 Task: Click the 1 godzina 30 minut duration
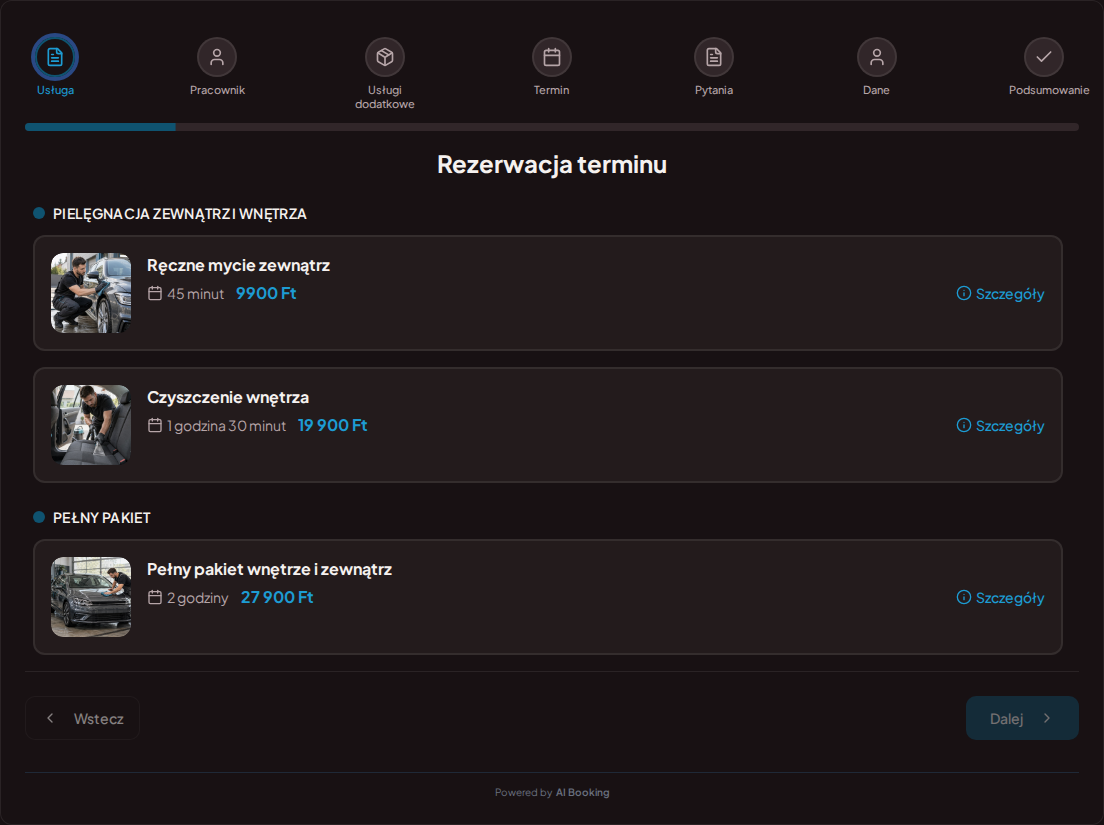pos(226,426)
